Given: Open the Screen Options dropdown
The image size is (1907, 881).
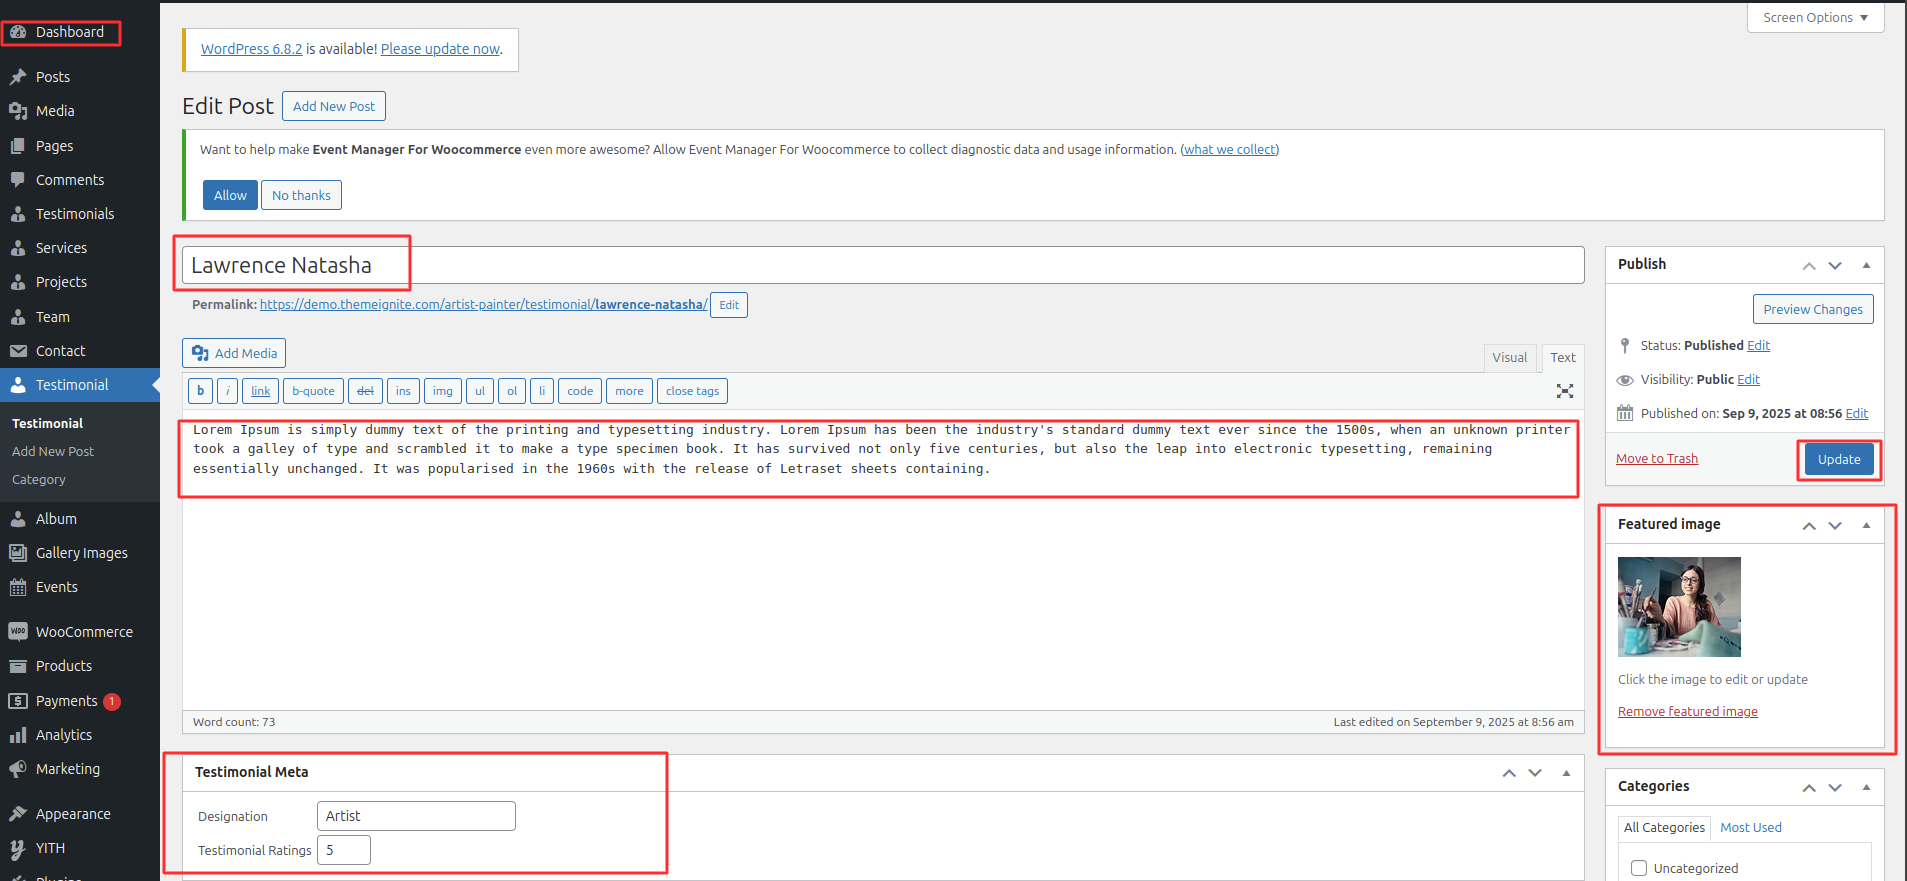Looking at the screenshot, I should (x=1815, y=18).
